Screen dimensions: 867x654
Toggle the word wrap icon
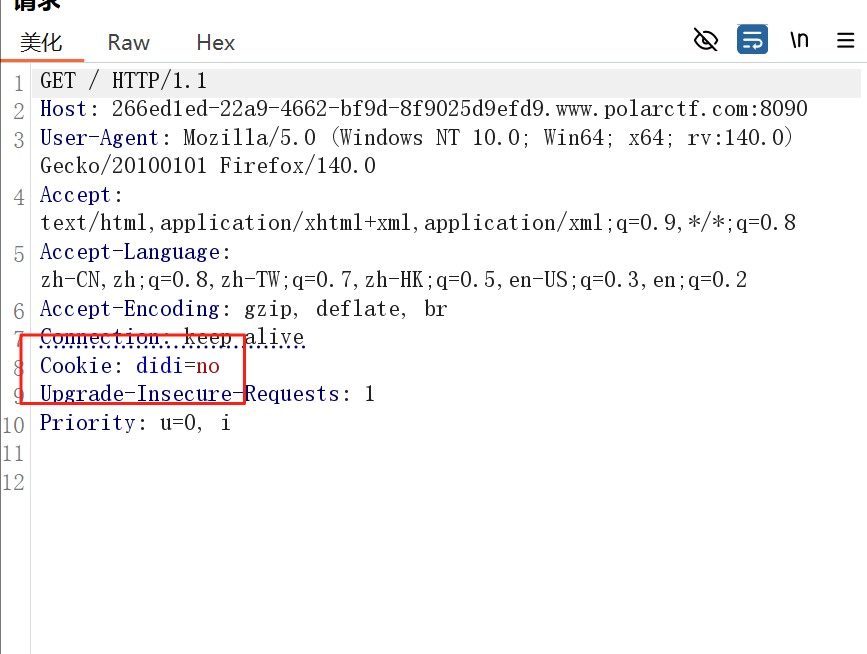coord(752,39)
